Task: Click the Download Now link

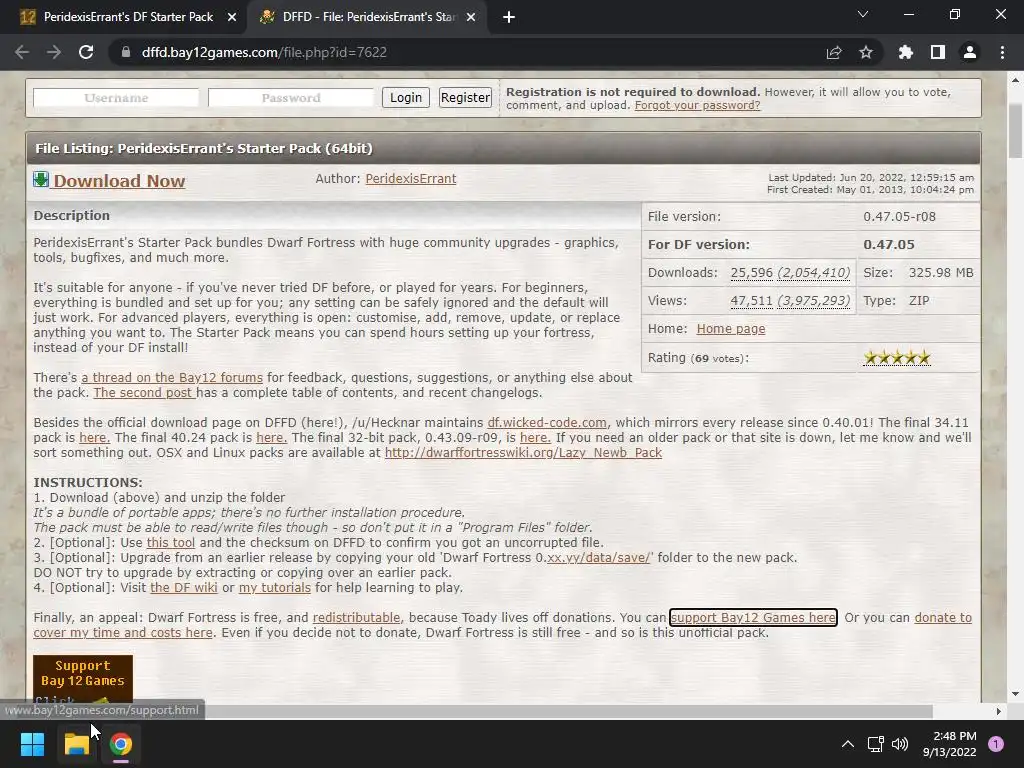Action: 119,181
